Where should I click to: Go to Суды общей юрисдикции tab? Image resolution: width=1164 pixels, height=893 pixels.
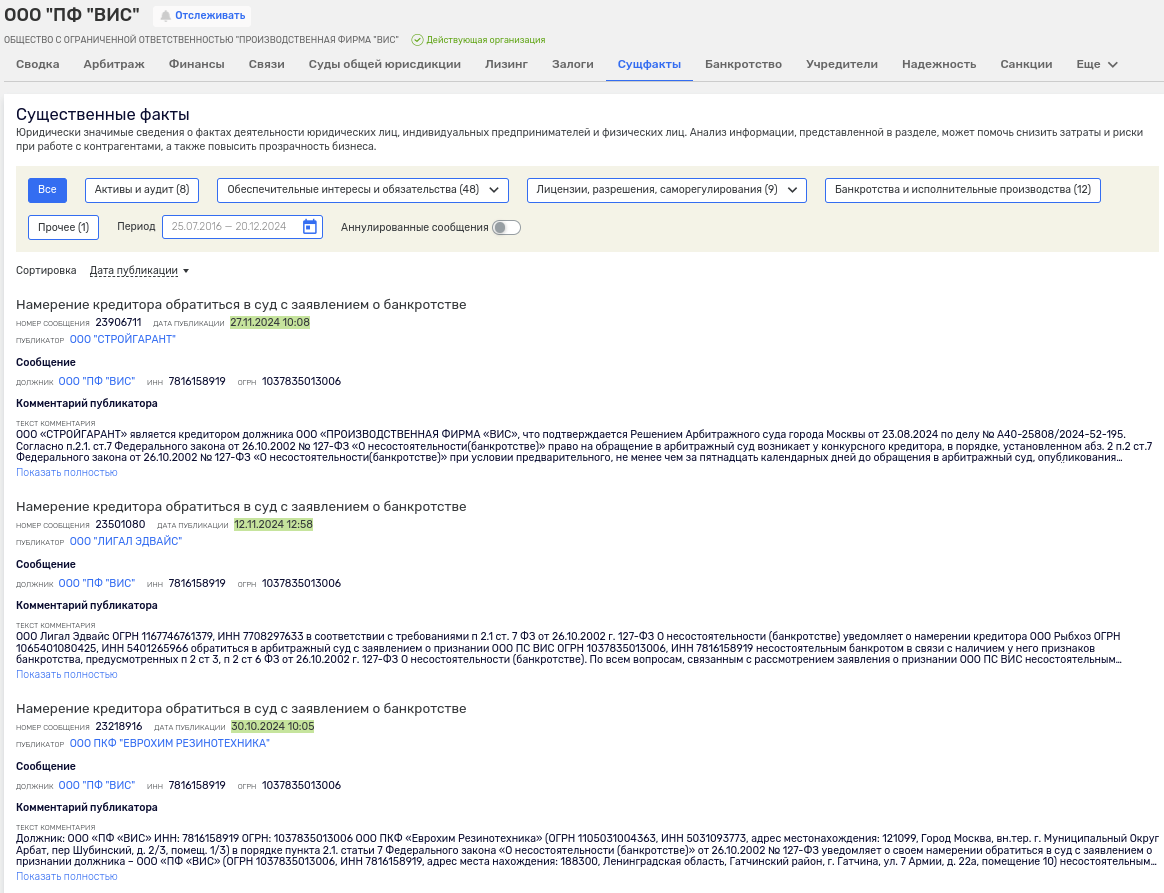[x=385, y=65]
